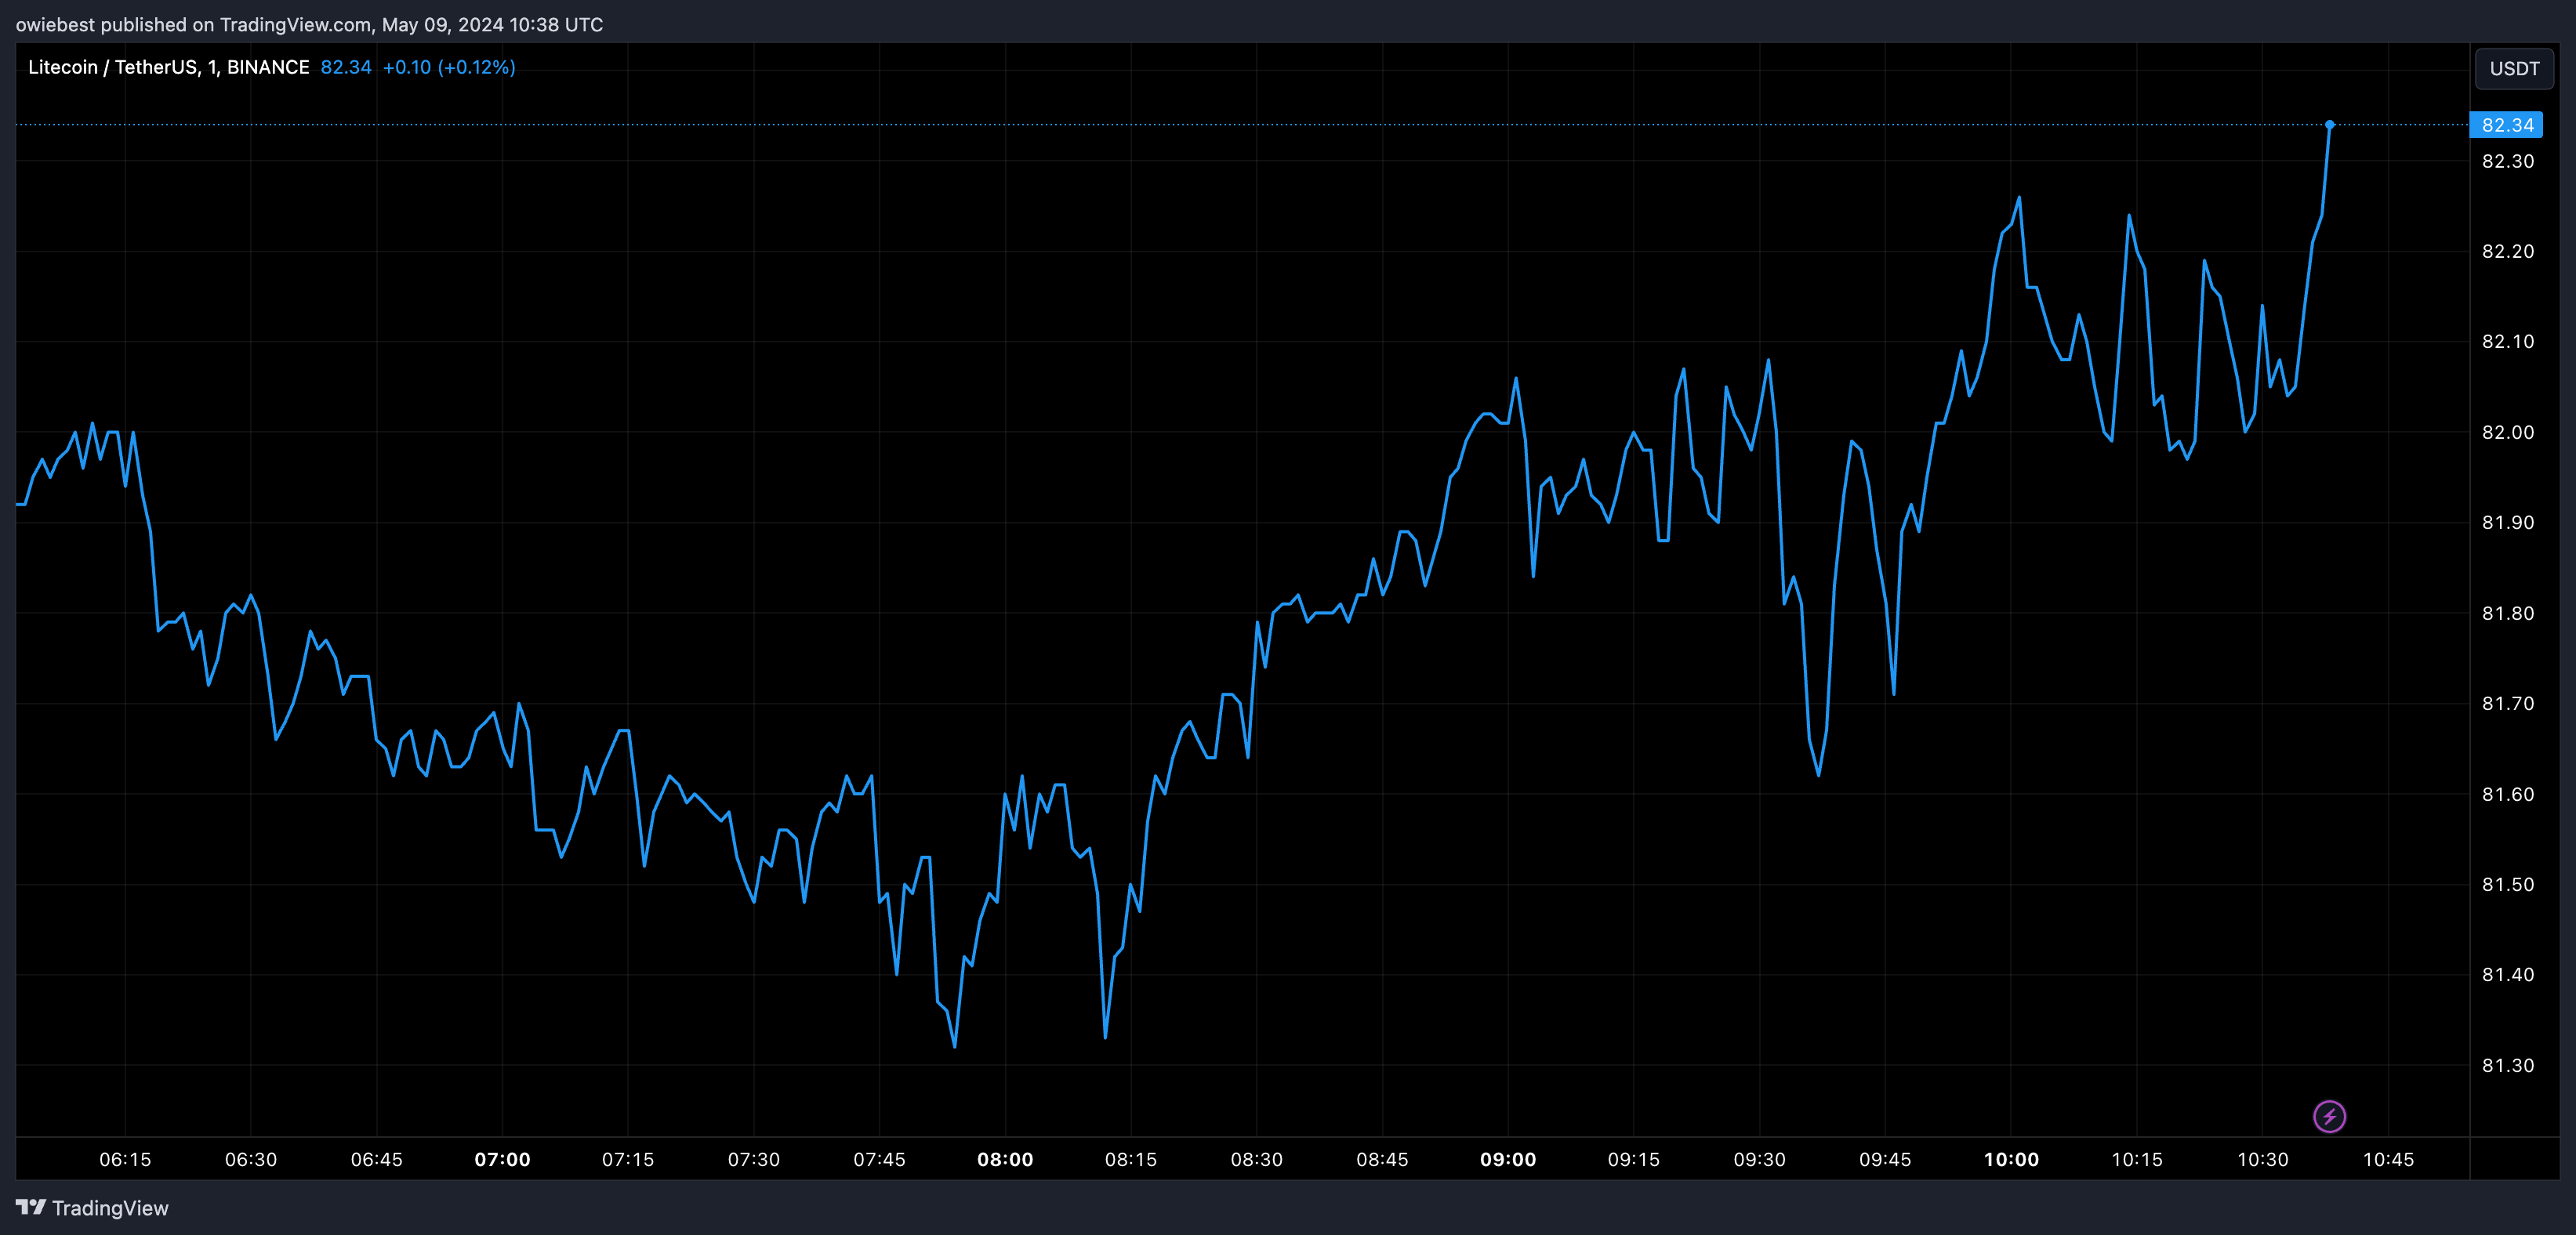Select the 07:00 time axis label
Viewport: 2576px width, 1235px height.
502,1159
